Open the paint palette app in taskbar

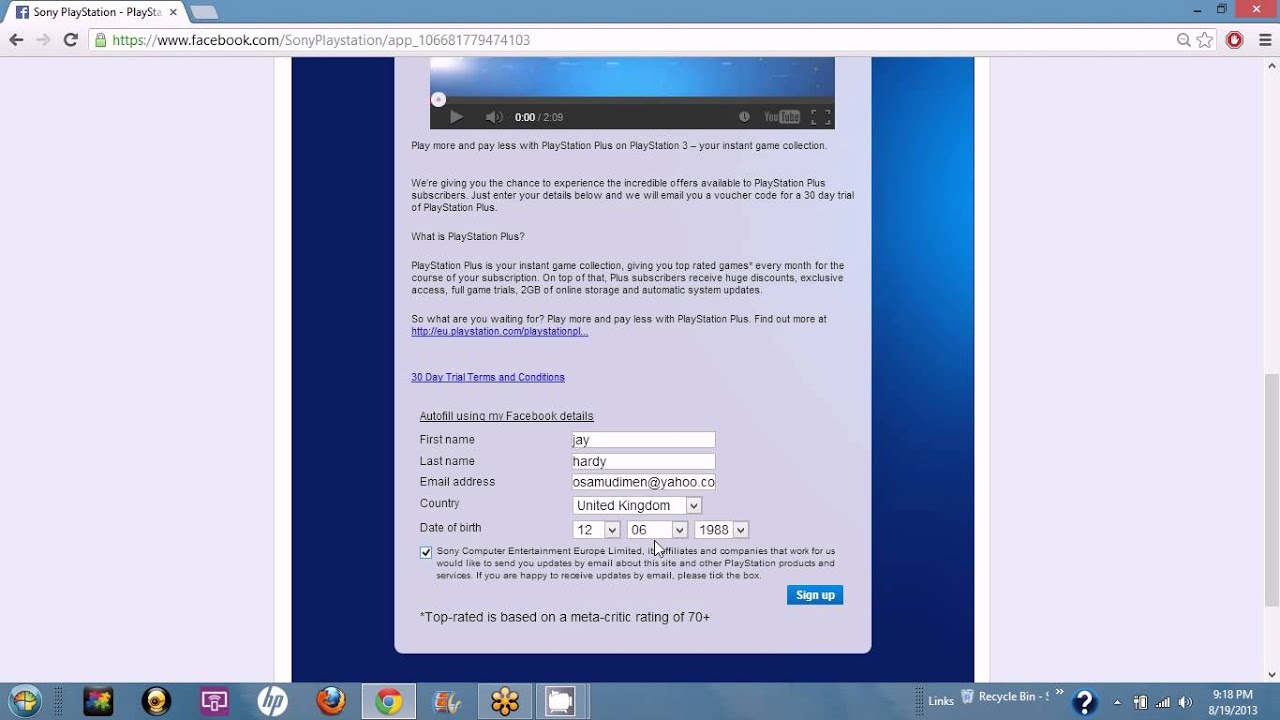pos(447,702)
